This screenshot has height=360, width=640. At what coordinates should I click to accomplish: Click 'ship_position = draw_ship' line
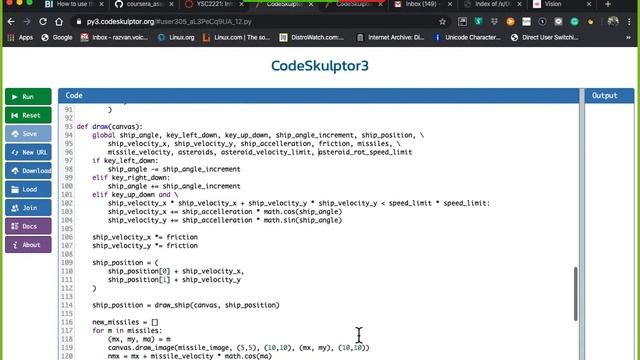point(186,305)
